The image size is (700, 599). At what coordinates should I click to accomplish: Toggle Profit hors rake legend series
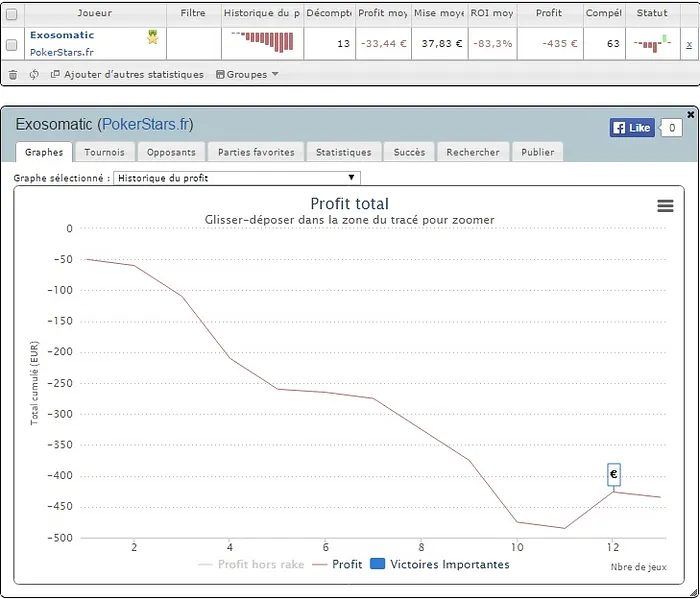(x=251, y=565)
